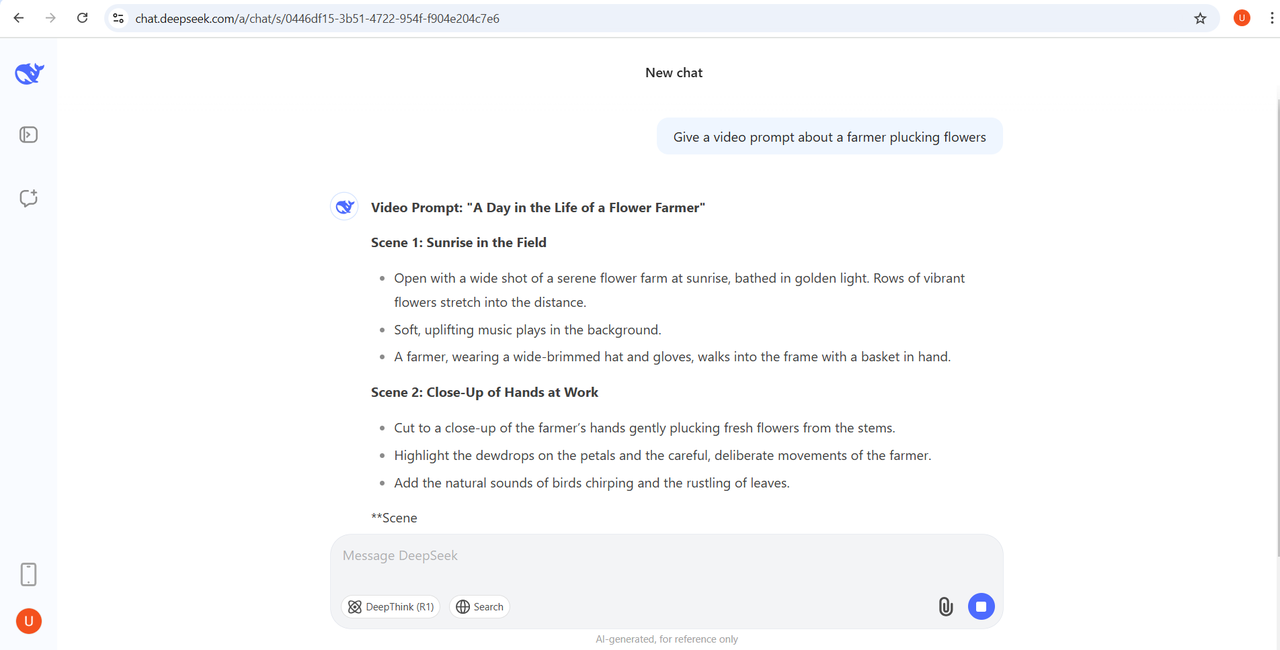Click the bullet 'Highlight the dewdrops on the petals'

662,456
